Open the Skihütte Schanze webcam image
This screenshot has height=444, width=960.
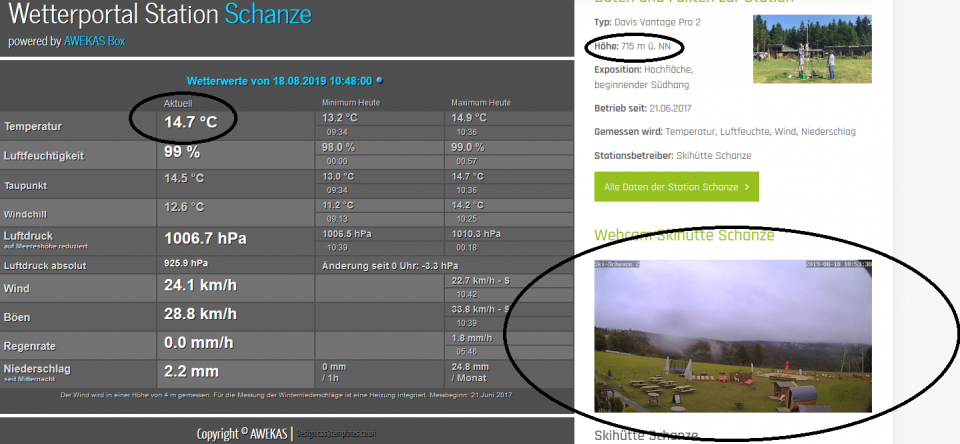point(732,336)
